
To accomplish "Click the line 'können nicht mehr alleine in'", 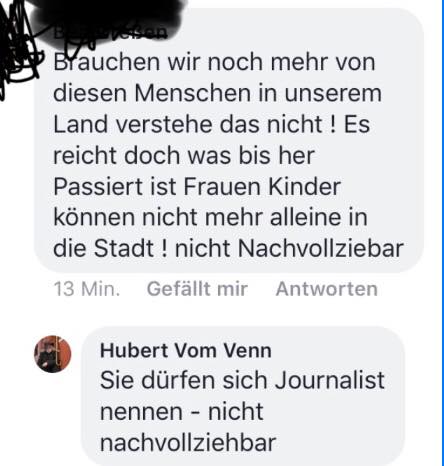I will coord(210,217).
